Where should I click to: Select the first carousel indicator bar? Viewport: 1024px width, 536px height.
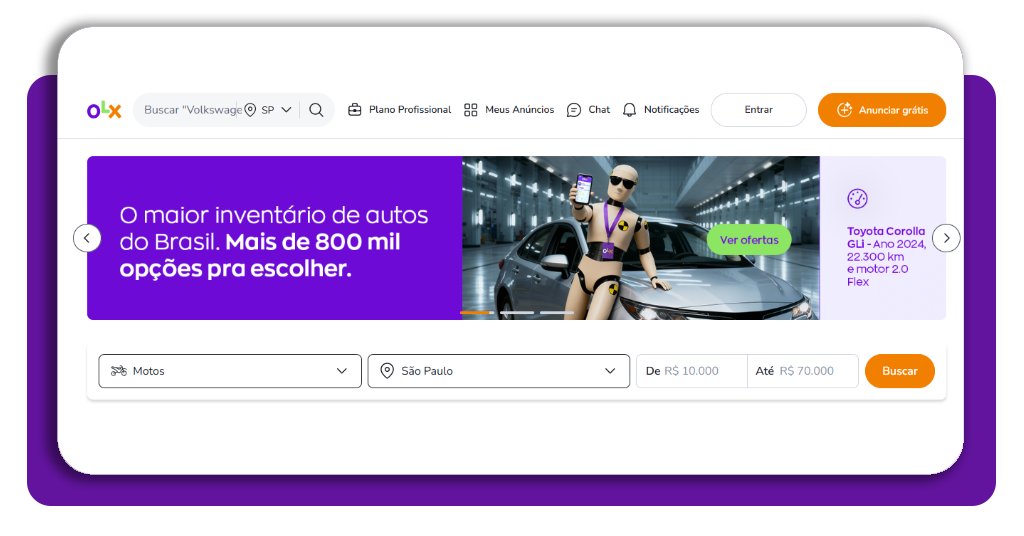pyautogui.click(x=477, y=313)
